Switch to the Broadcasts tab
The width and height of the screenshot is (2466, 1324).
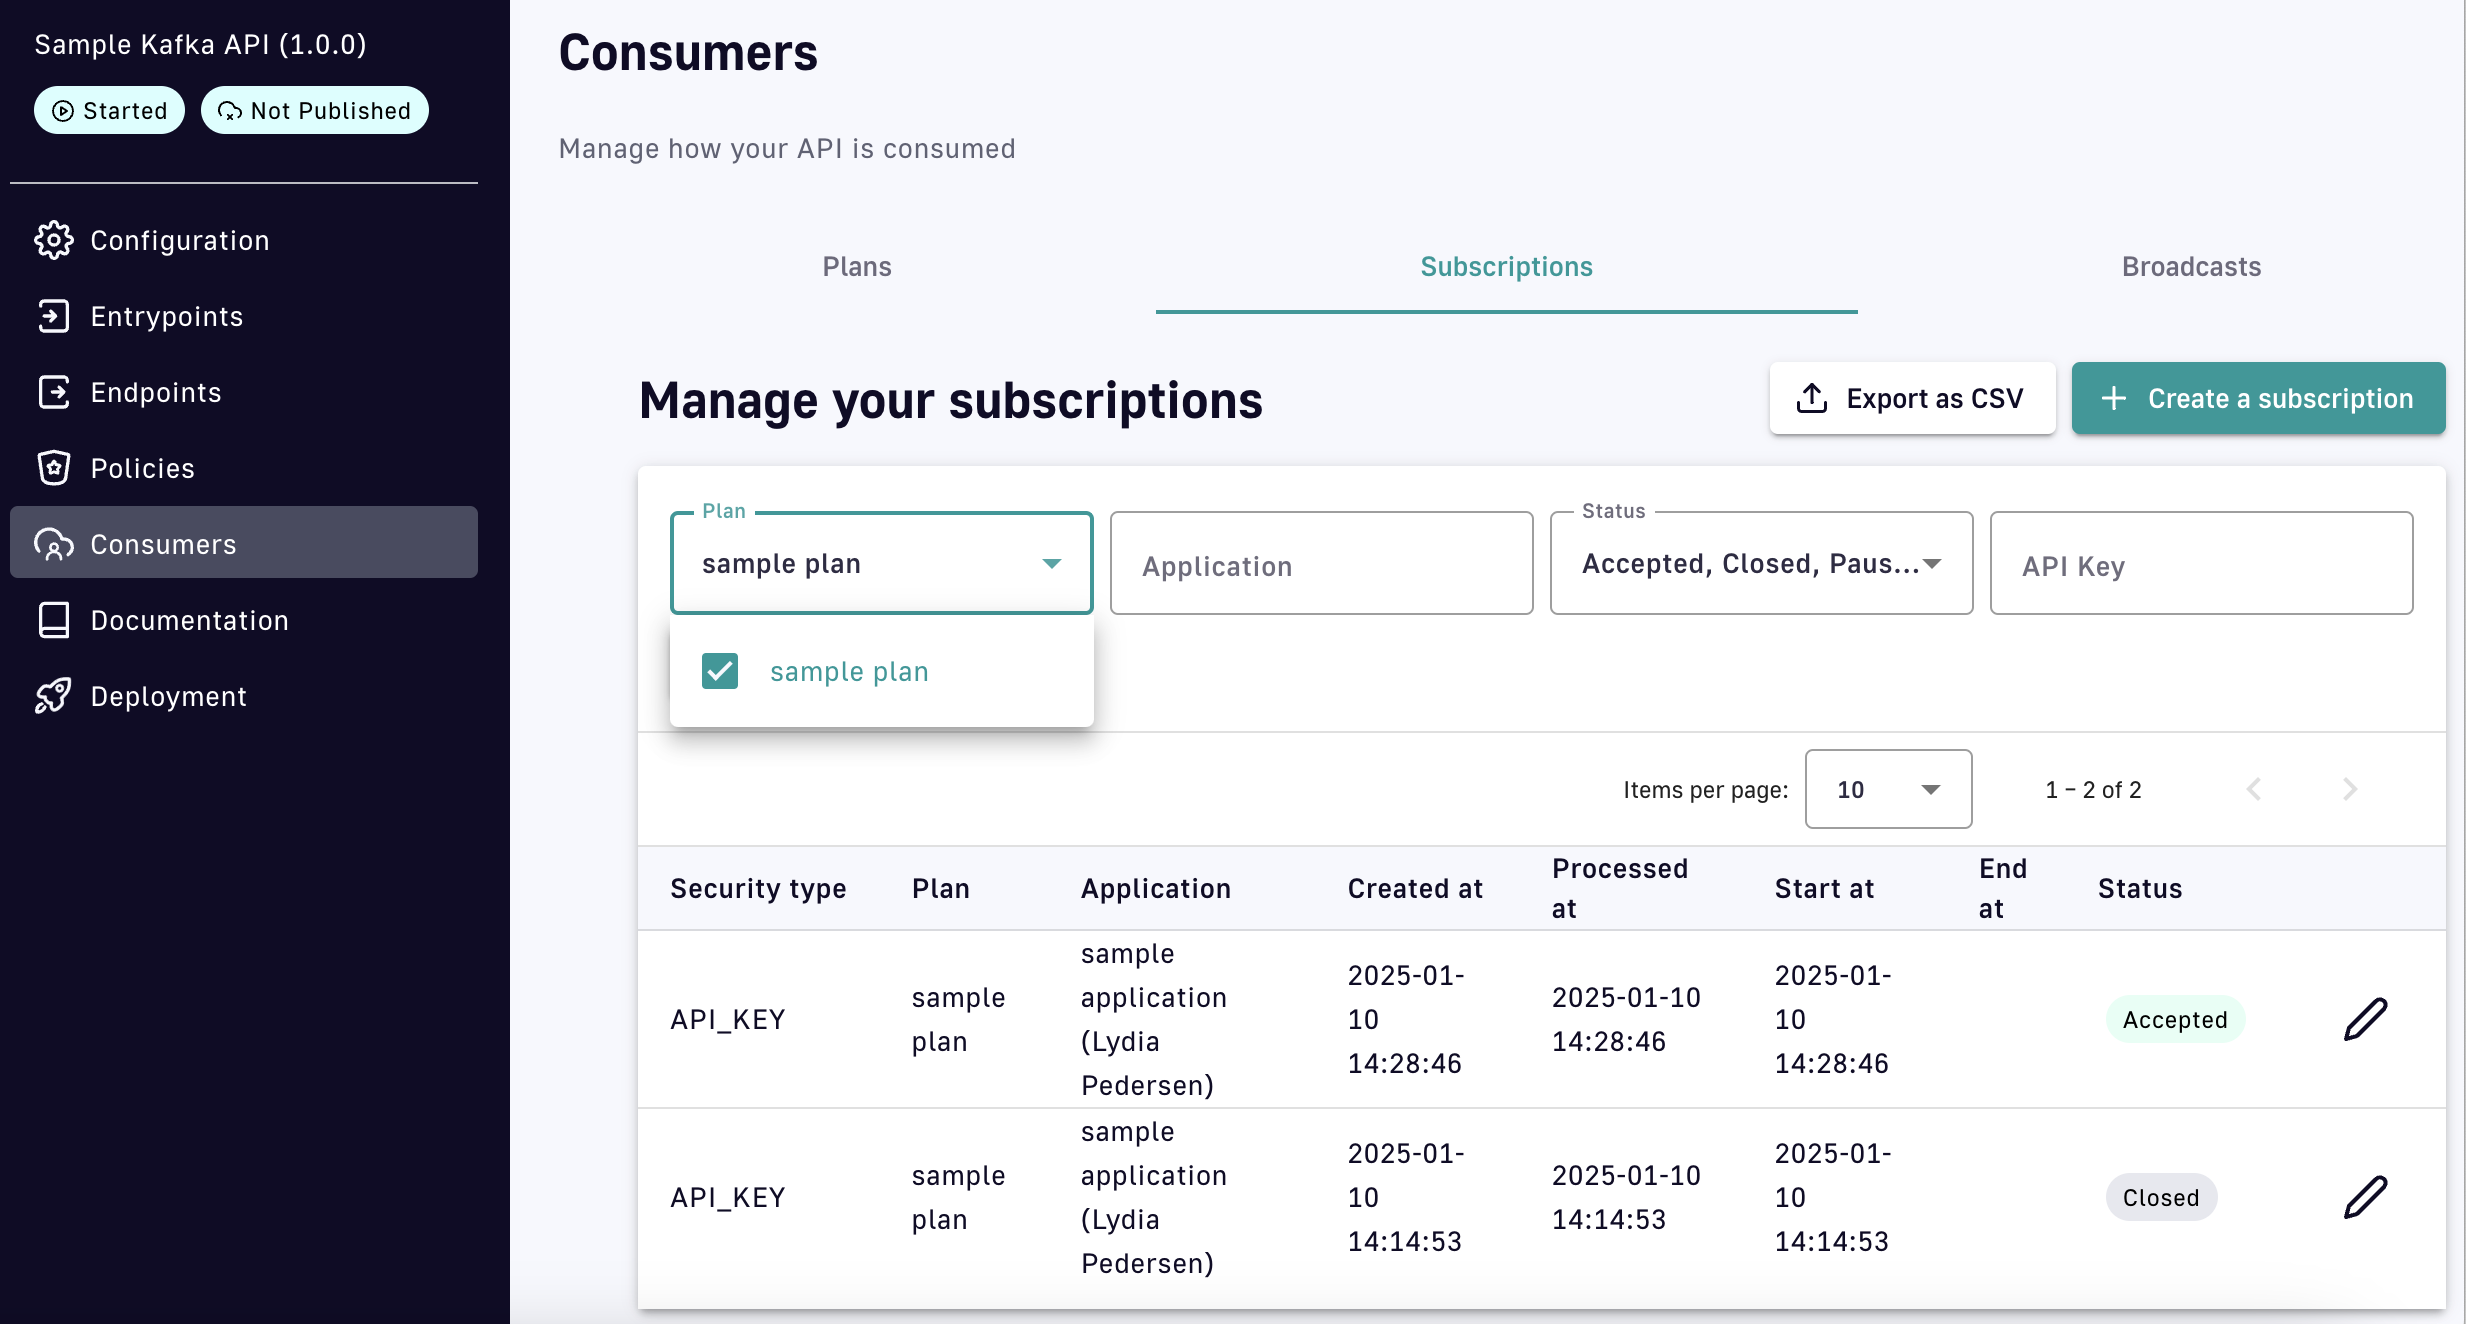[2191, 267]
